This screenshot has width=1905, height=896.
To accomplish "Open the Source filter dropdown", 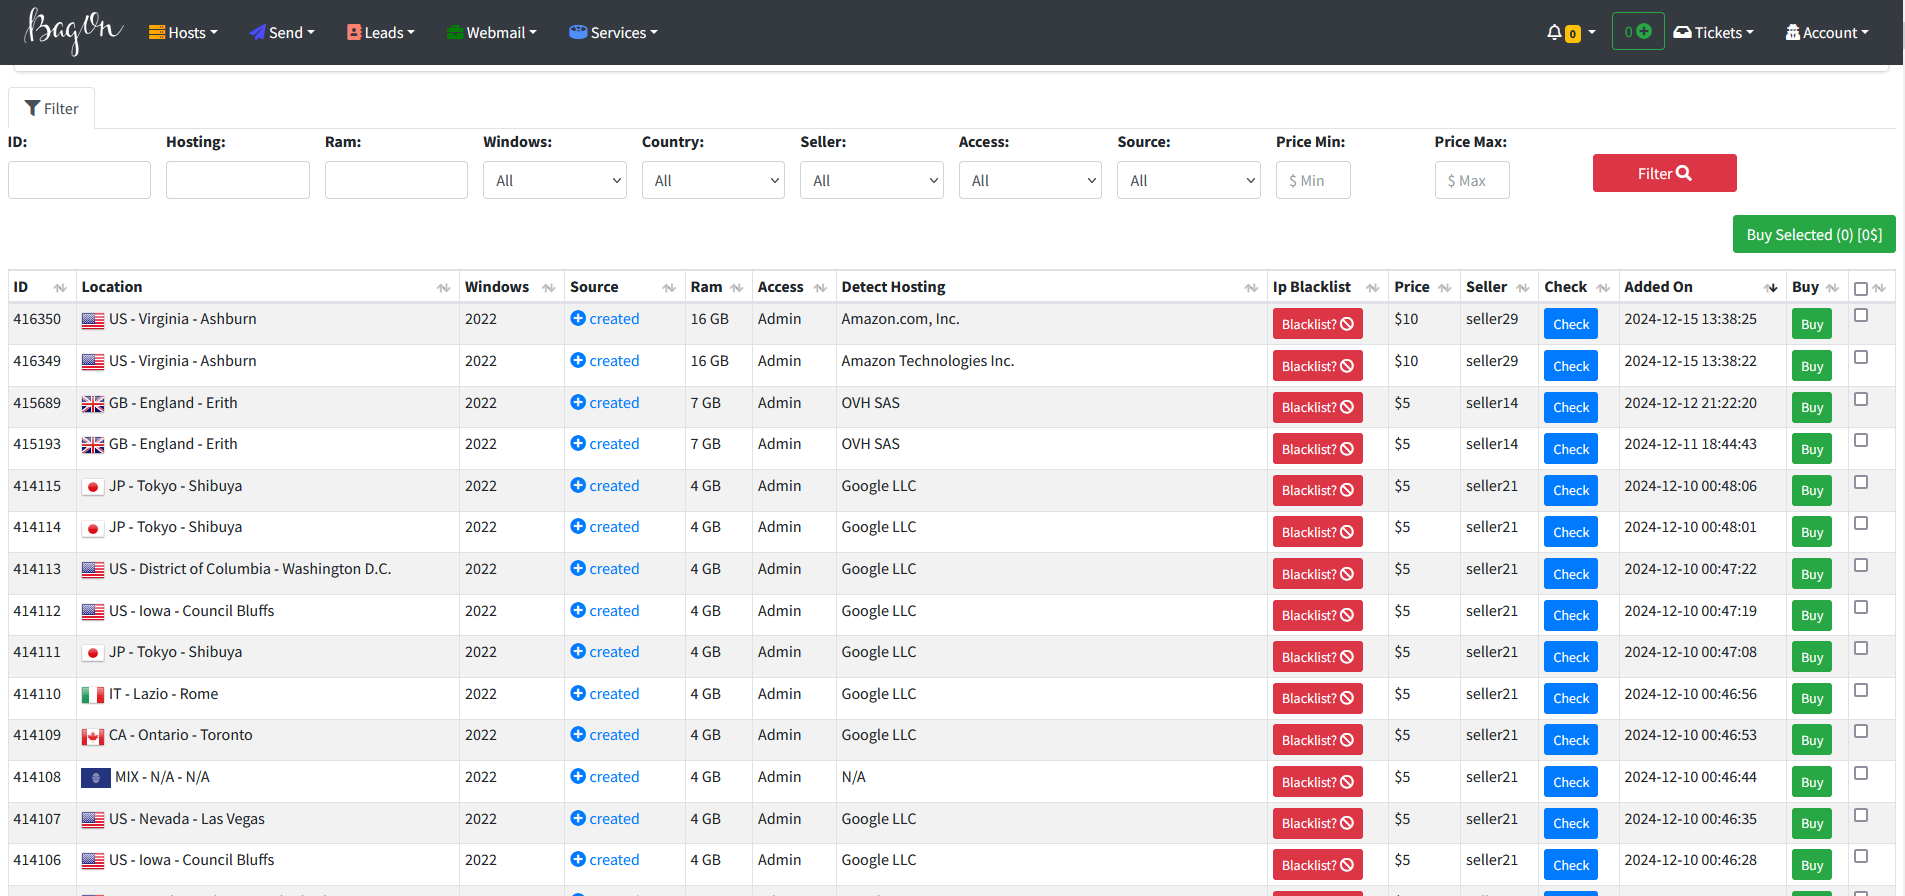I will click(1189, 180).
